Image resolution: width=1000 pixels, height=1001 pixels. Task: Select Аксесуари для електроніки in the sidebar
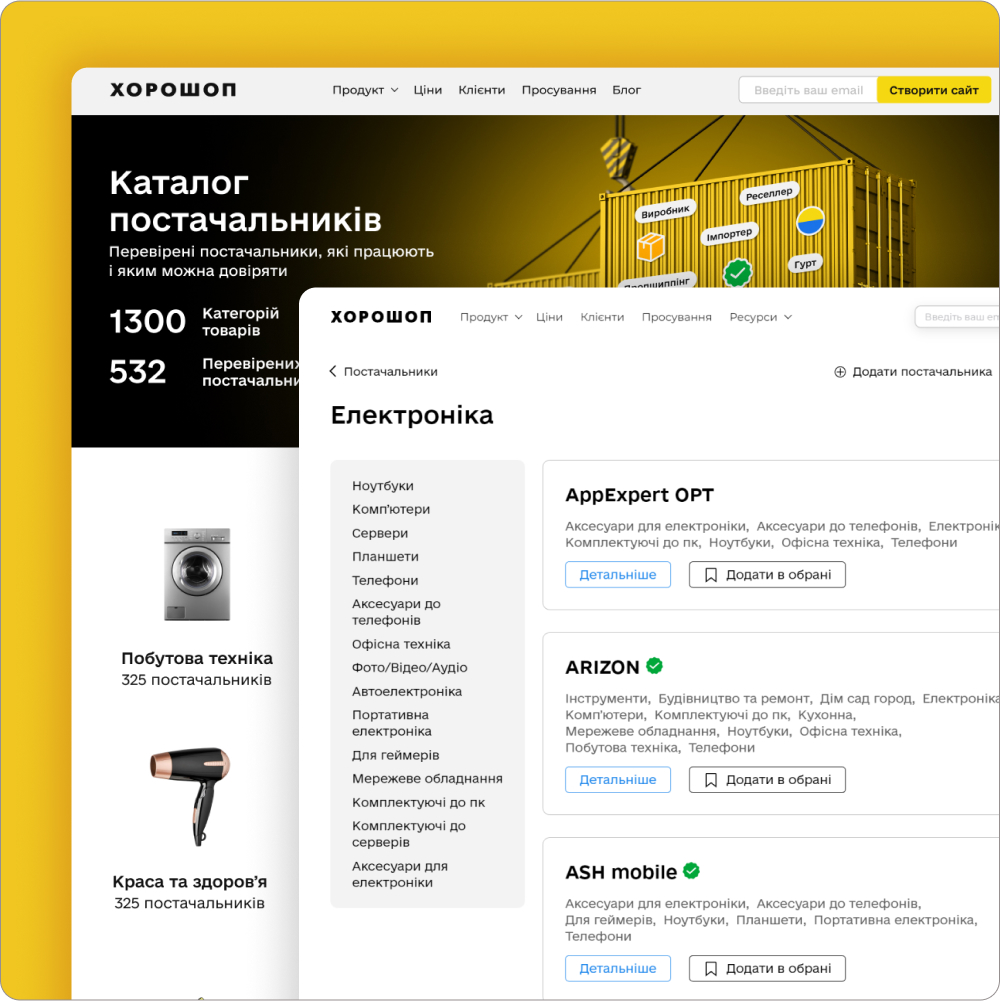click(x=400, y=874)
